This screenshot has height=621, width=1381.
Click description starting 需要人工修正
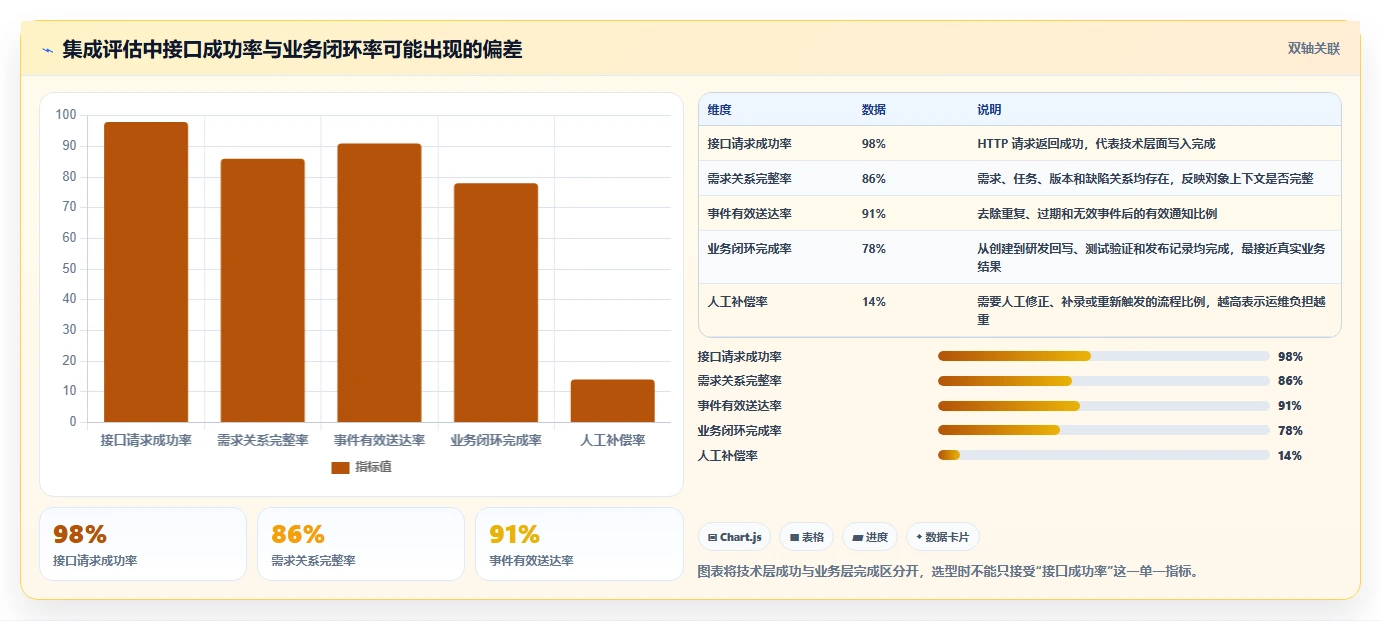[x=1152, y=311]
